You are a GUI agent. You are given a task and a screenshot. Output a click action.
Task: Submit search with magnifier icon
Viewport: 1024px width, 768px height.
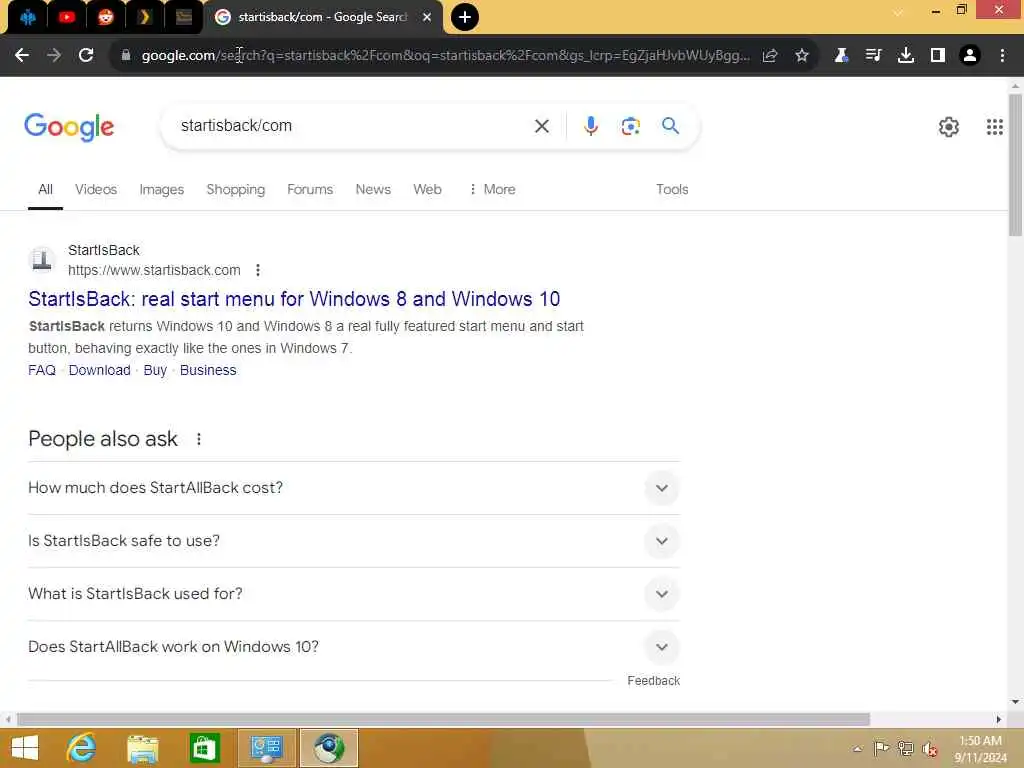[x=671, y=125]
